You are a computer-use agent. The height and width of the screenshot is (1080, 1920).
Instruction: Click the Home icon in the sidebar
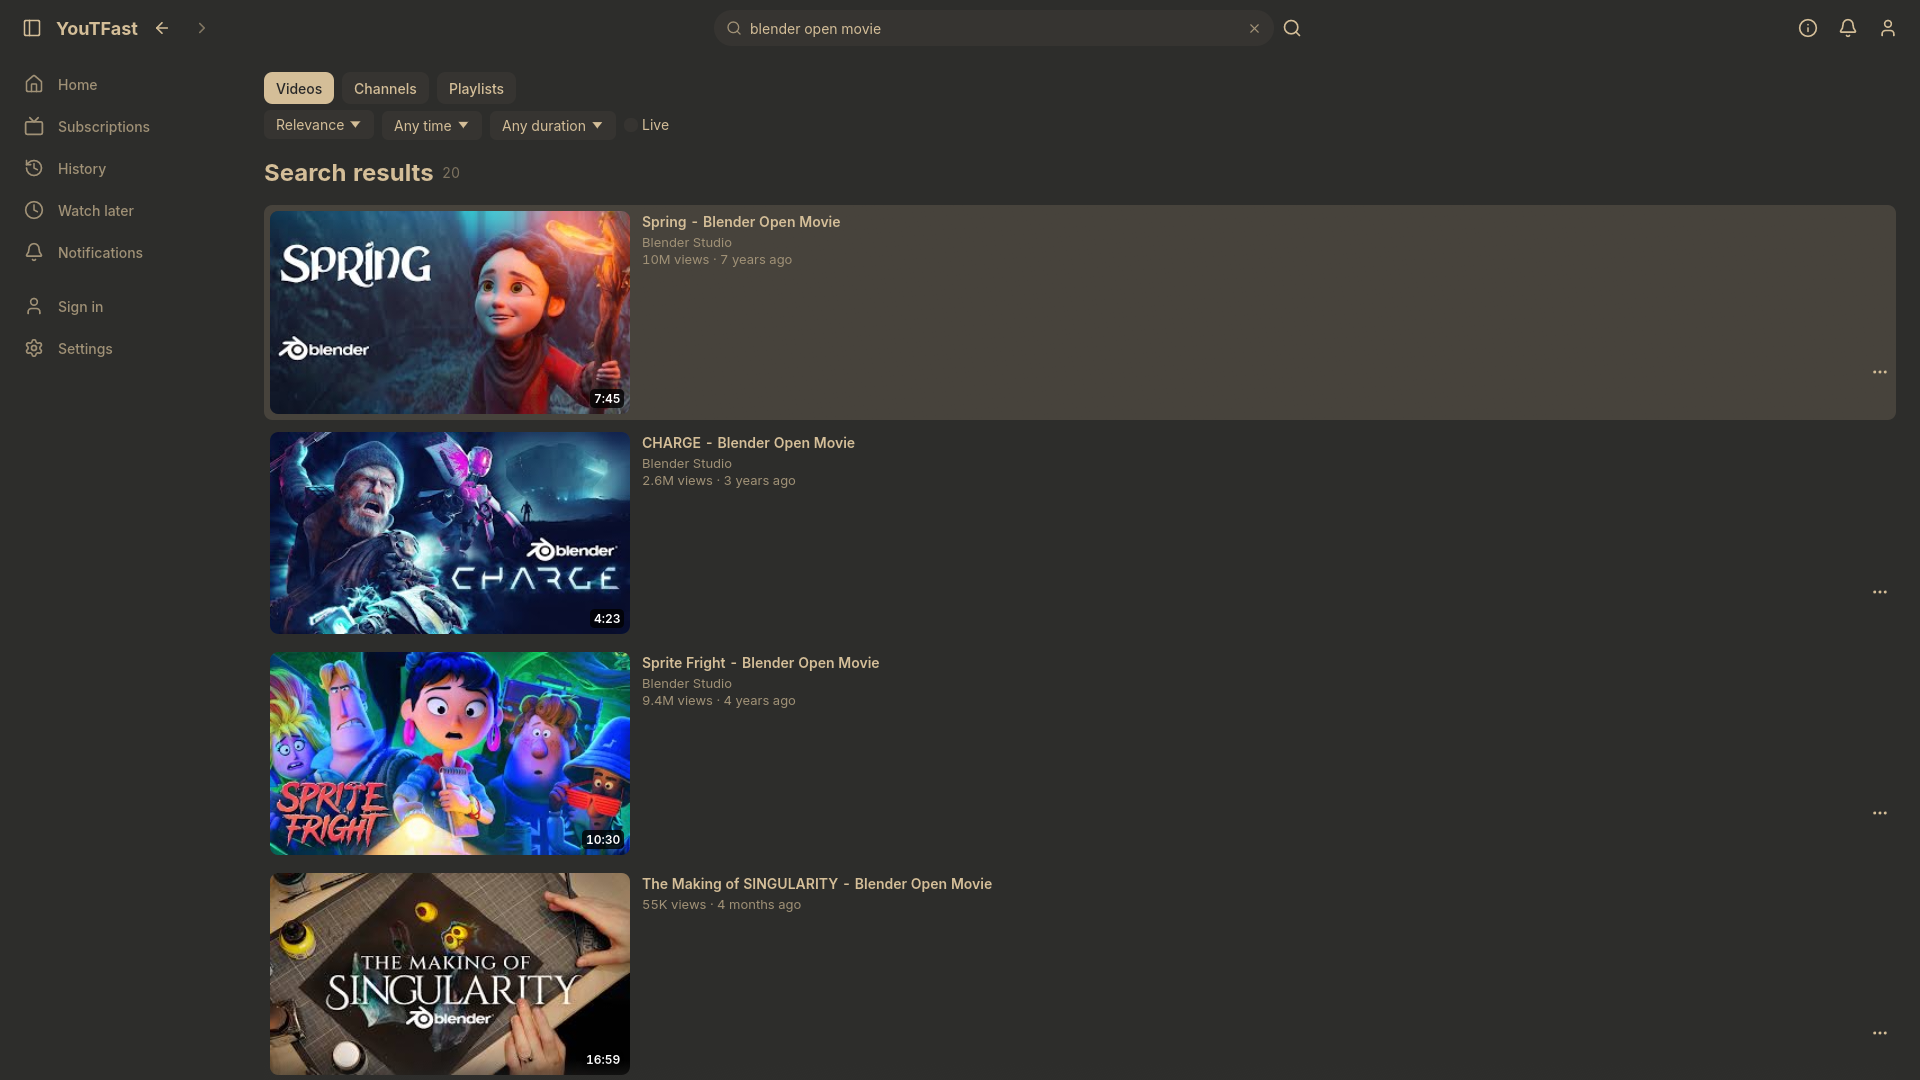pos(34,84)
